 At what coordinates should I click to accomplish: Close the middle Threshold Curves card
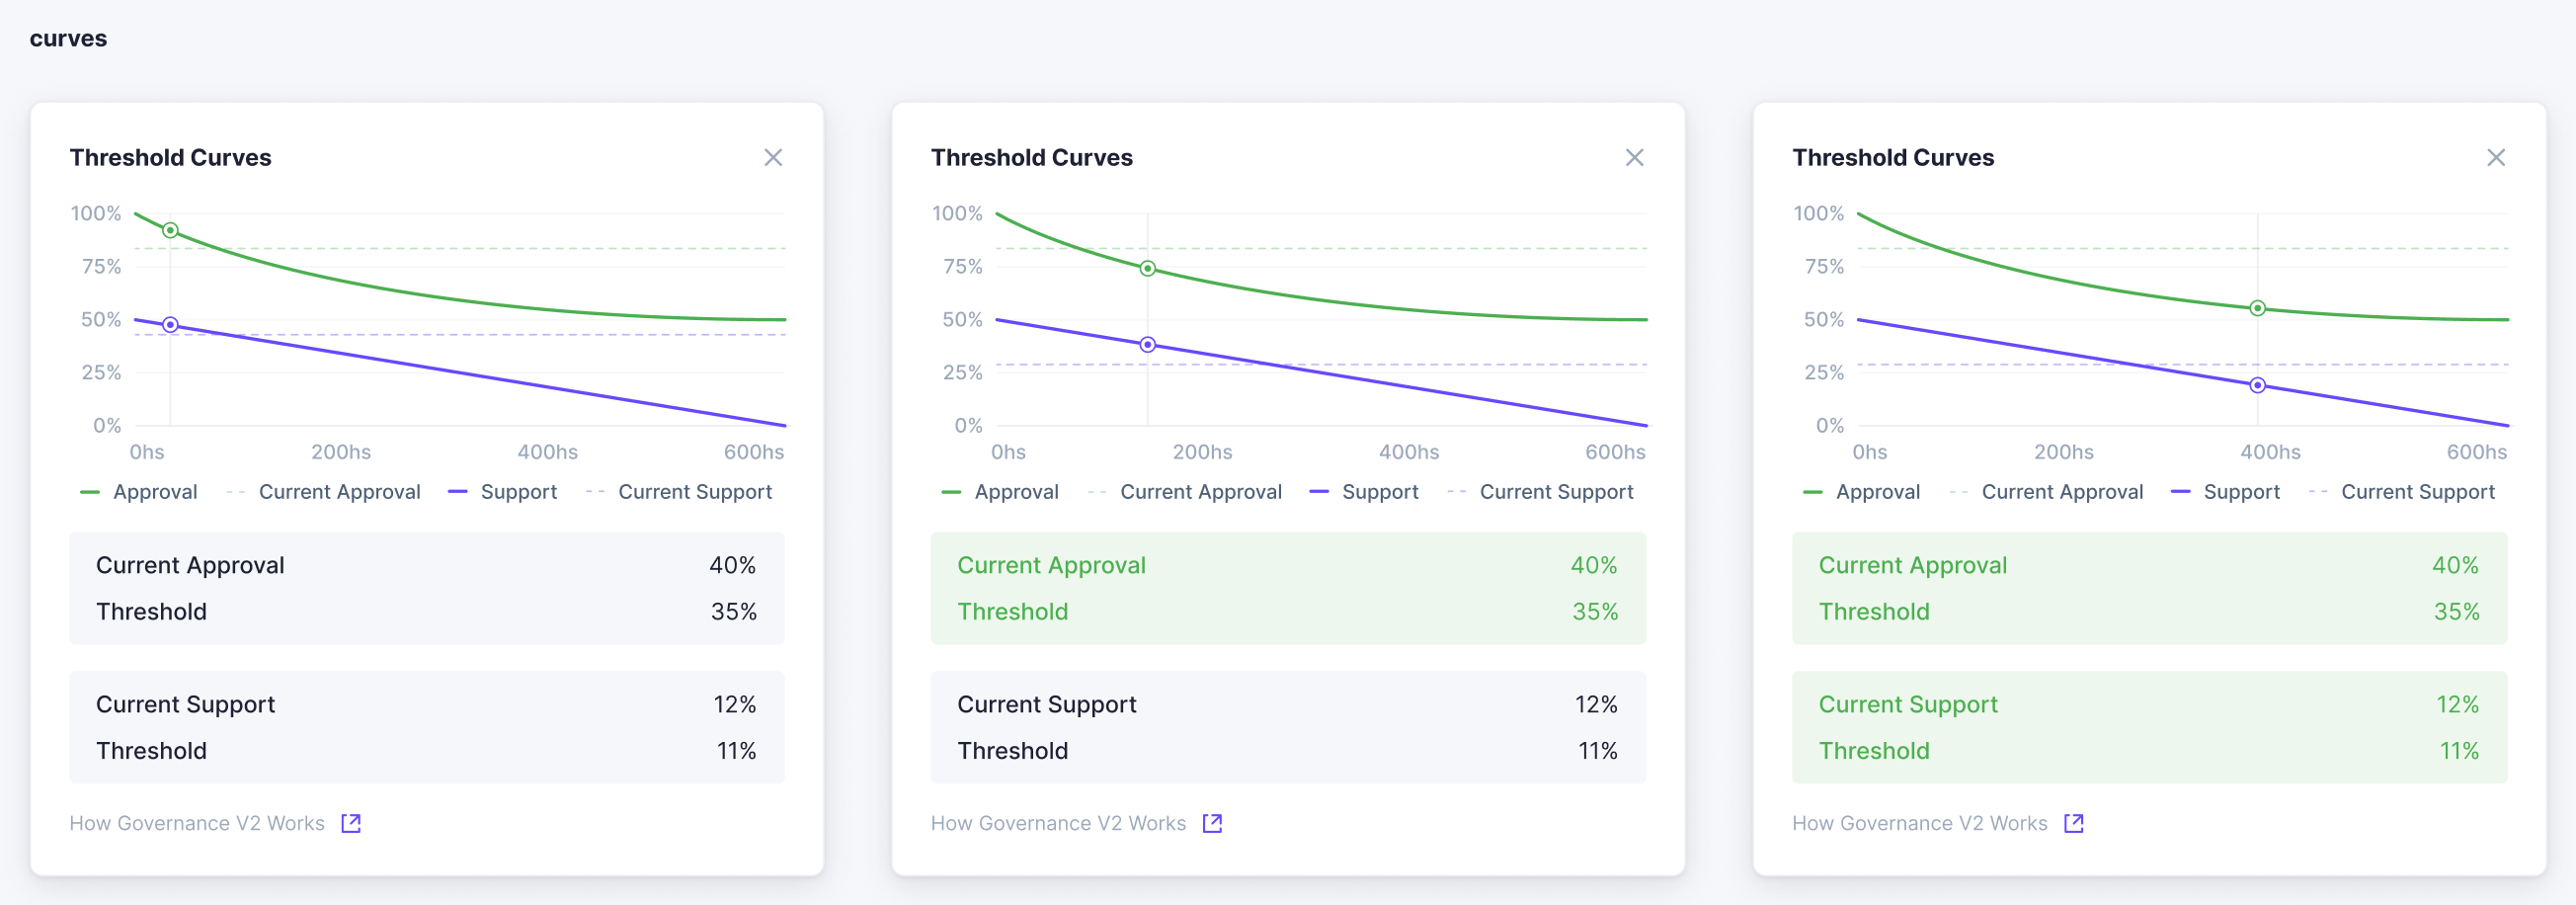[1635, 157]
